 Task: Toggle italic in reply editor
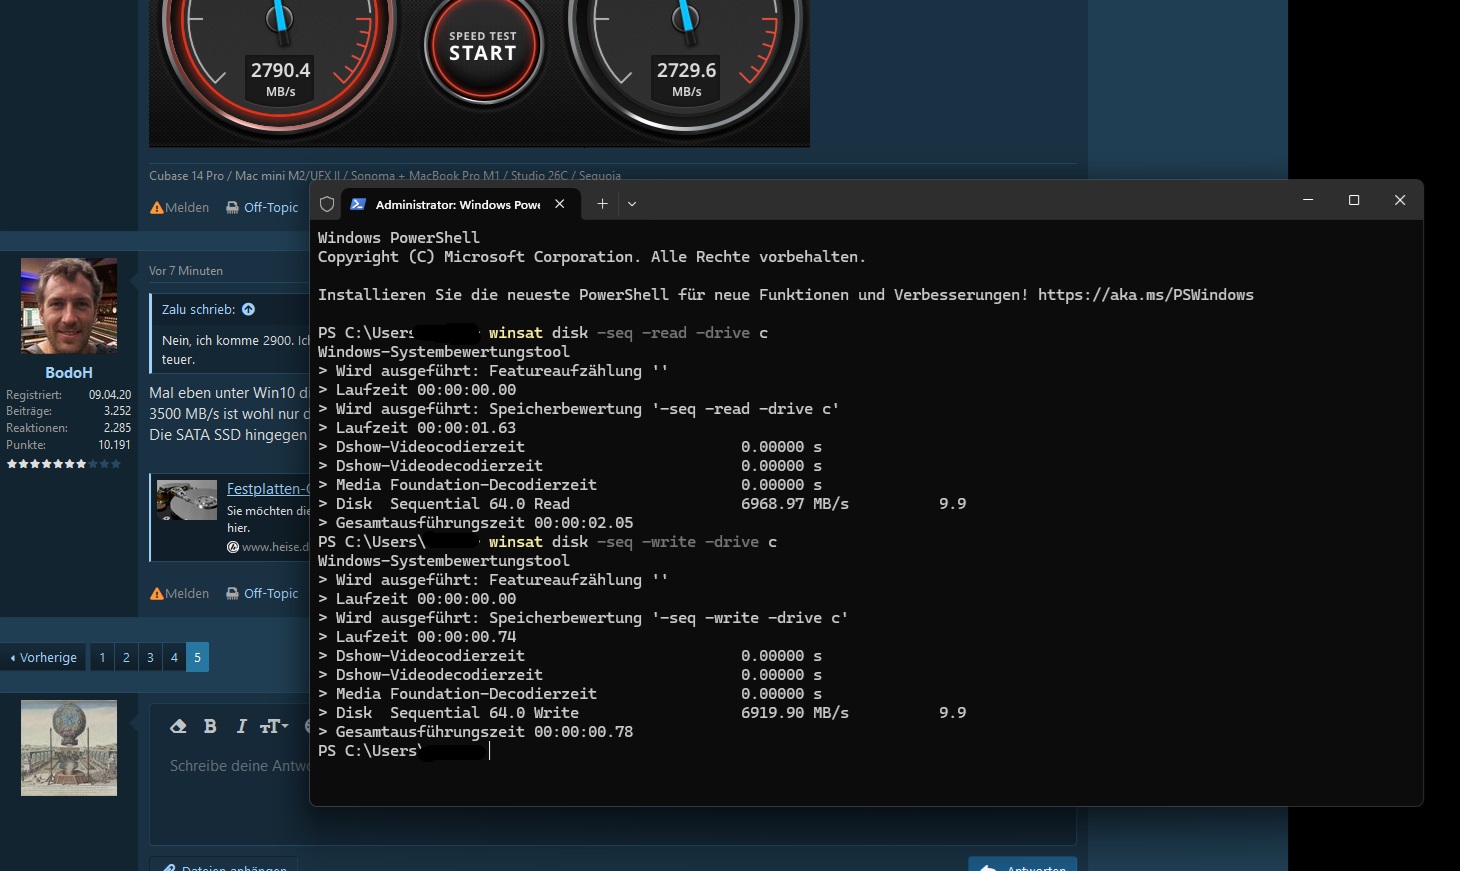click(241, 726)
